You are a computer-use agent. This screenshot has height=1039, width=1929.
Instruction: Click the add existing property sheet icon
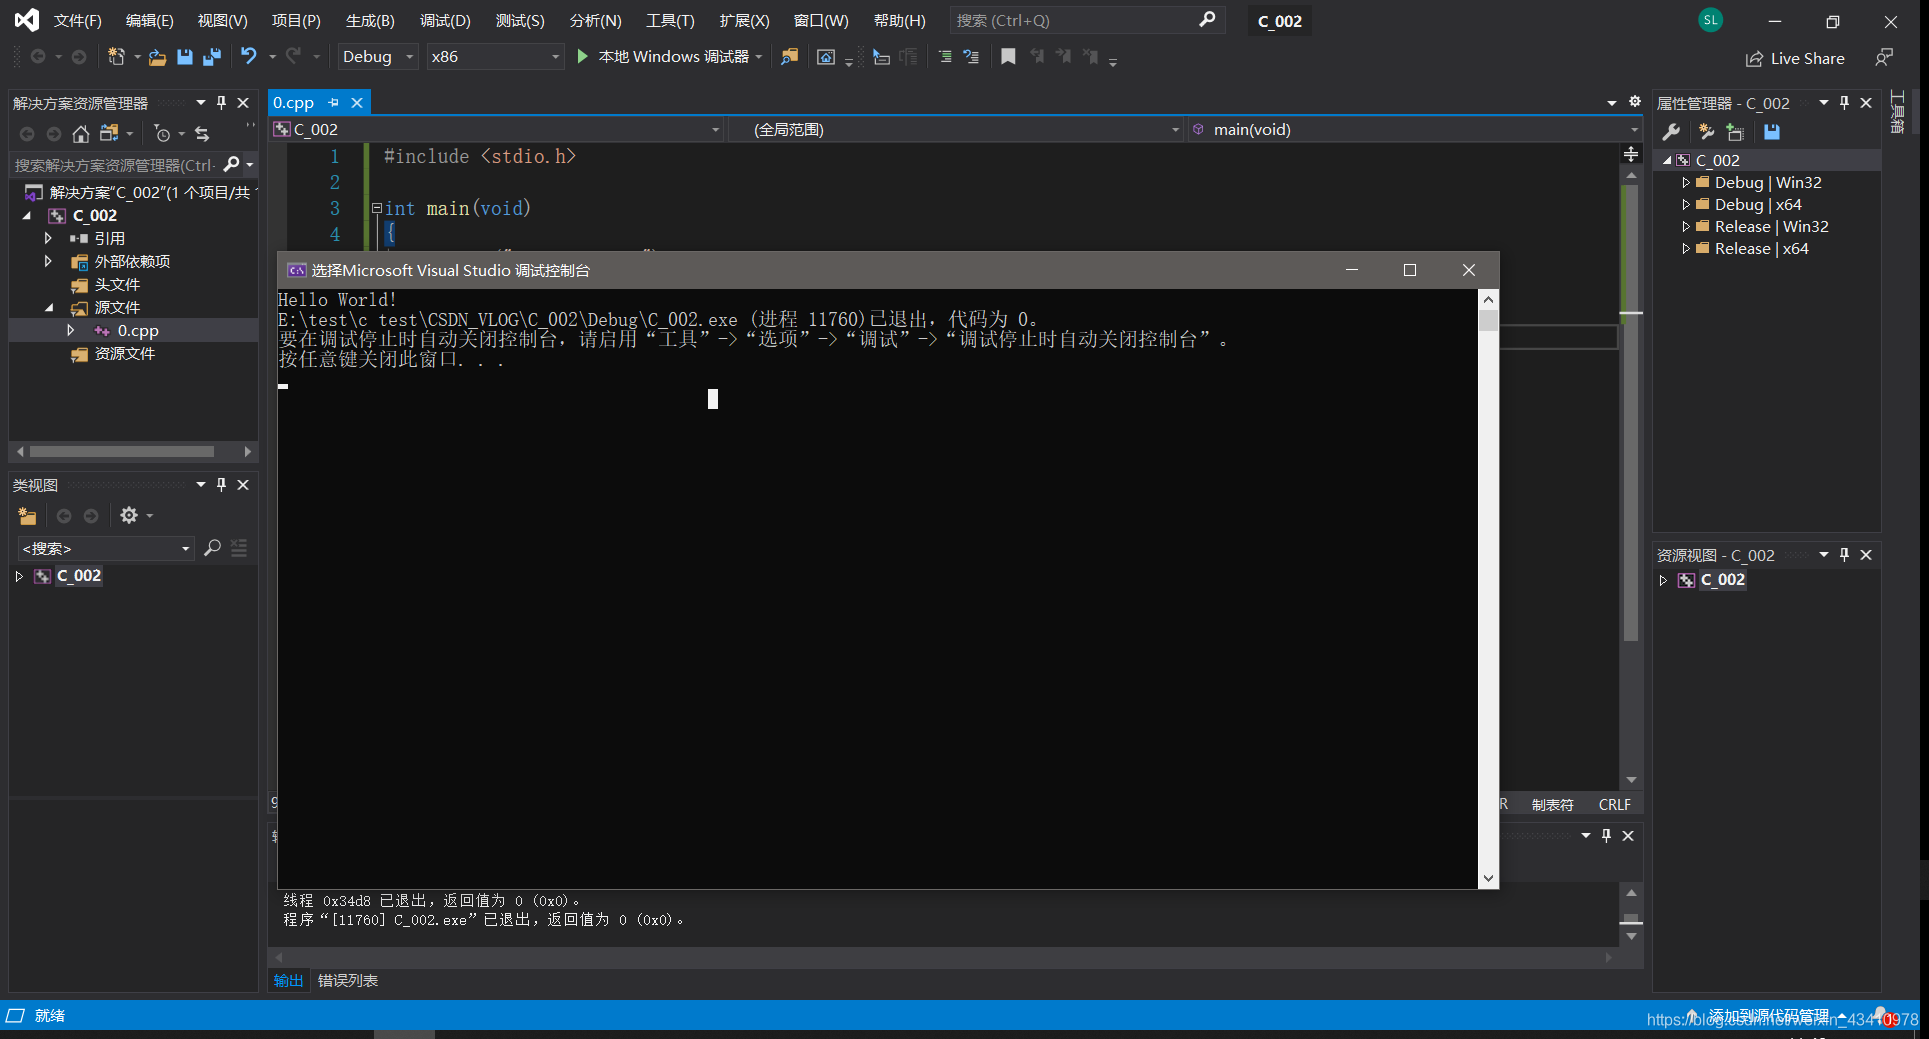pyautogui.click(x=1736, y=132)
